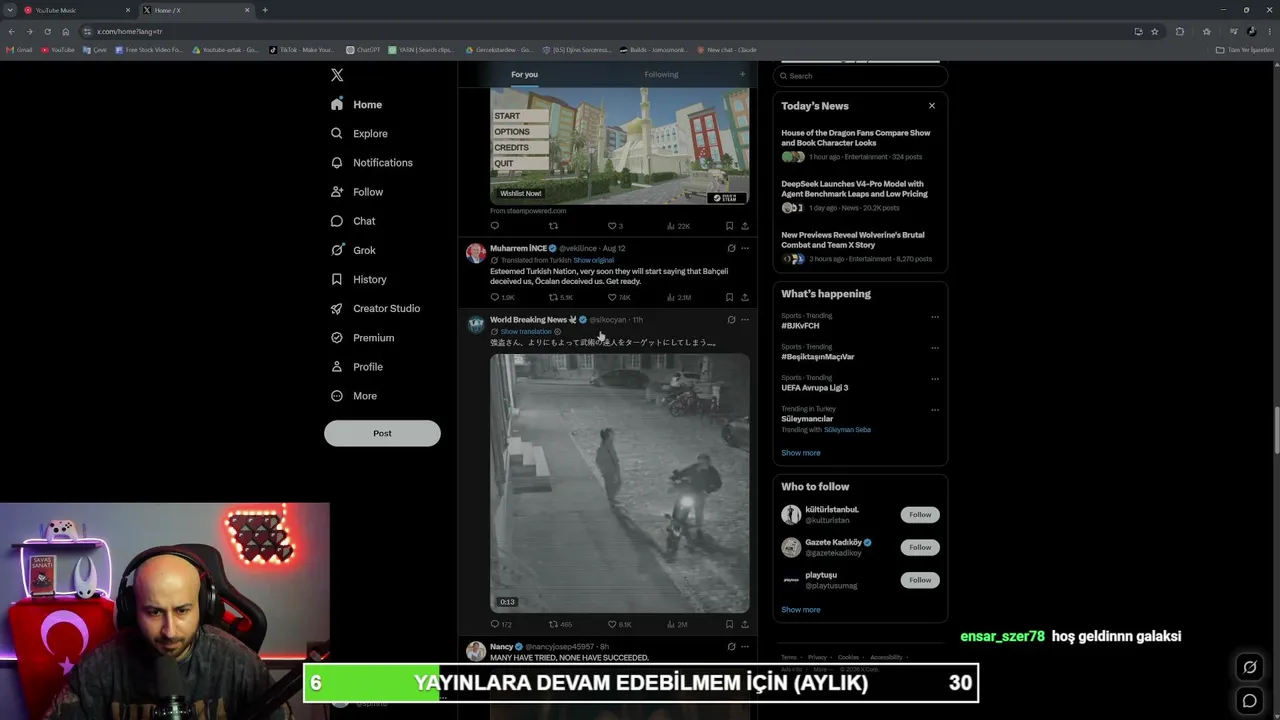Click the Süleyman Seba trending link

pyautogui.click(x=847, y=430)
